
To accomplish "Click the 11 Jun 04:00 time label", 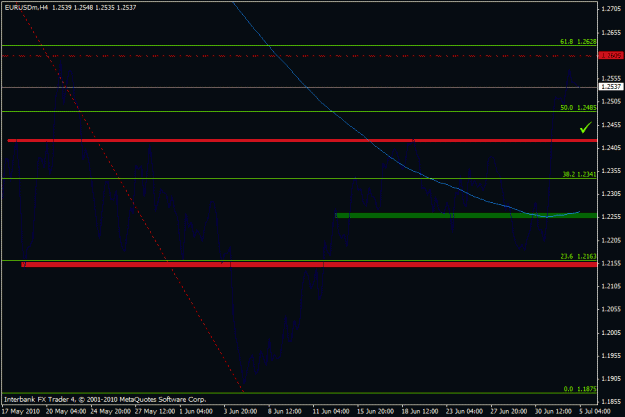I will click(x=331, y=411).
